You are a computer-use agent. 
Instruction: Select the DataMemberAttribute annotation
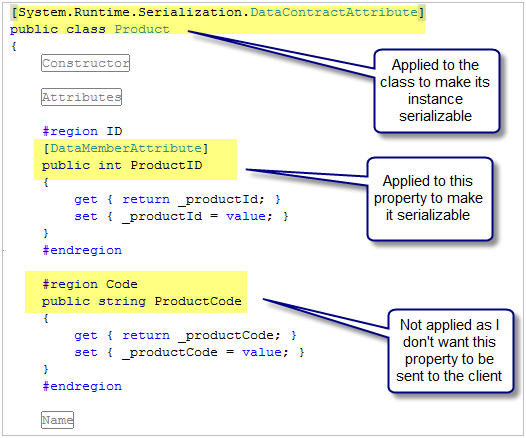point(126,148)
